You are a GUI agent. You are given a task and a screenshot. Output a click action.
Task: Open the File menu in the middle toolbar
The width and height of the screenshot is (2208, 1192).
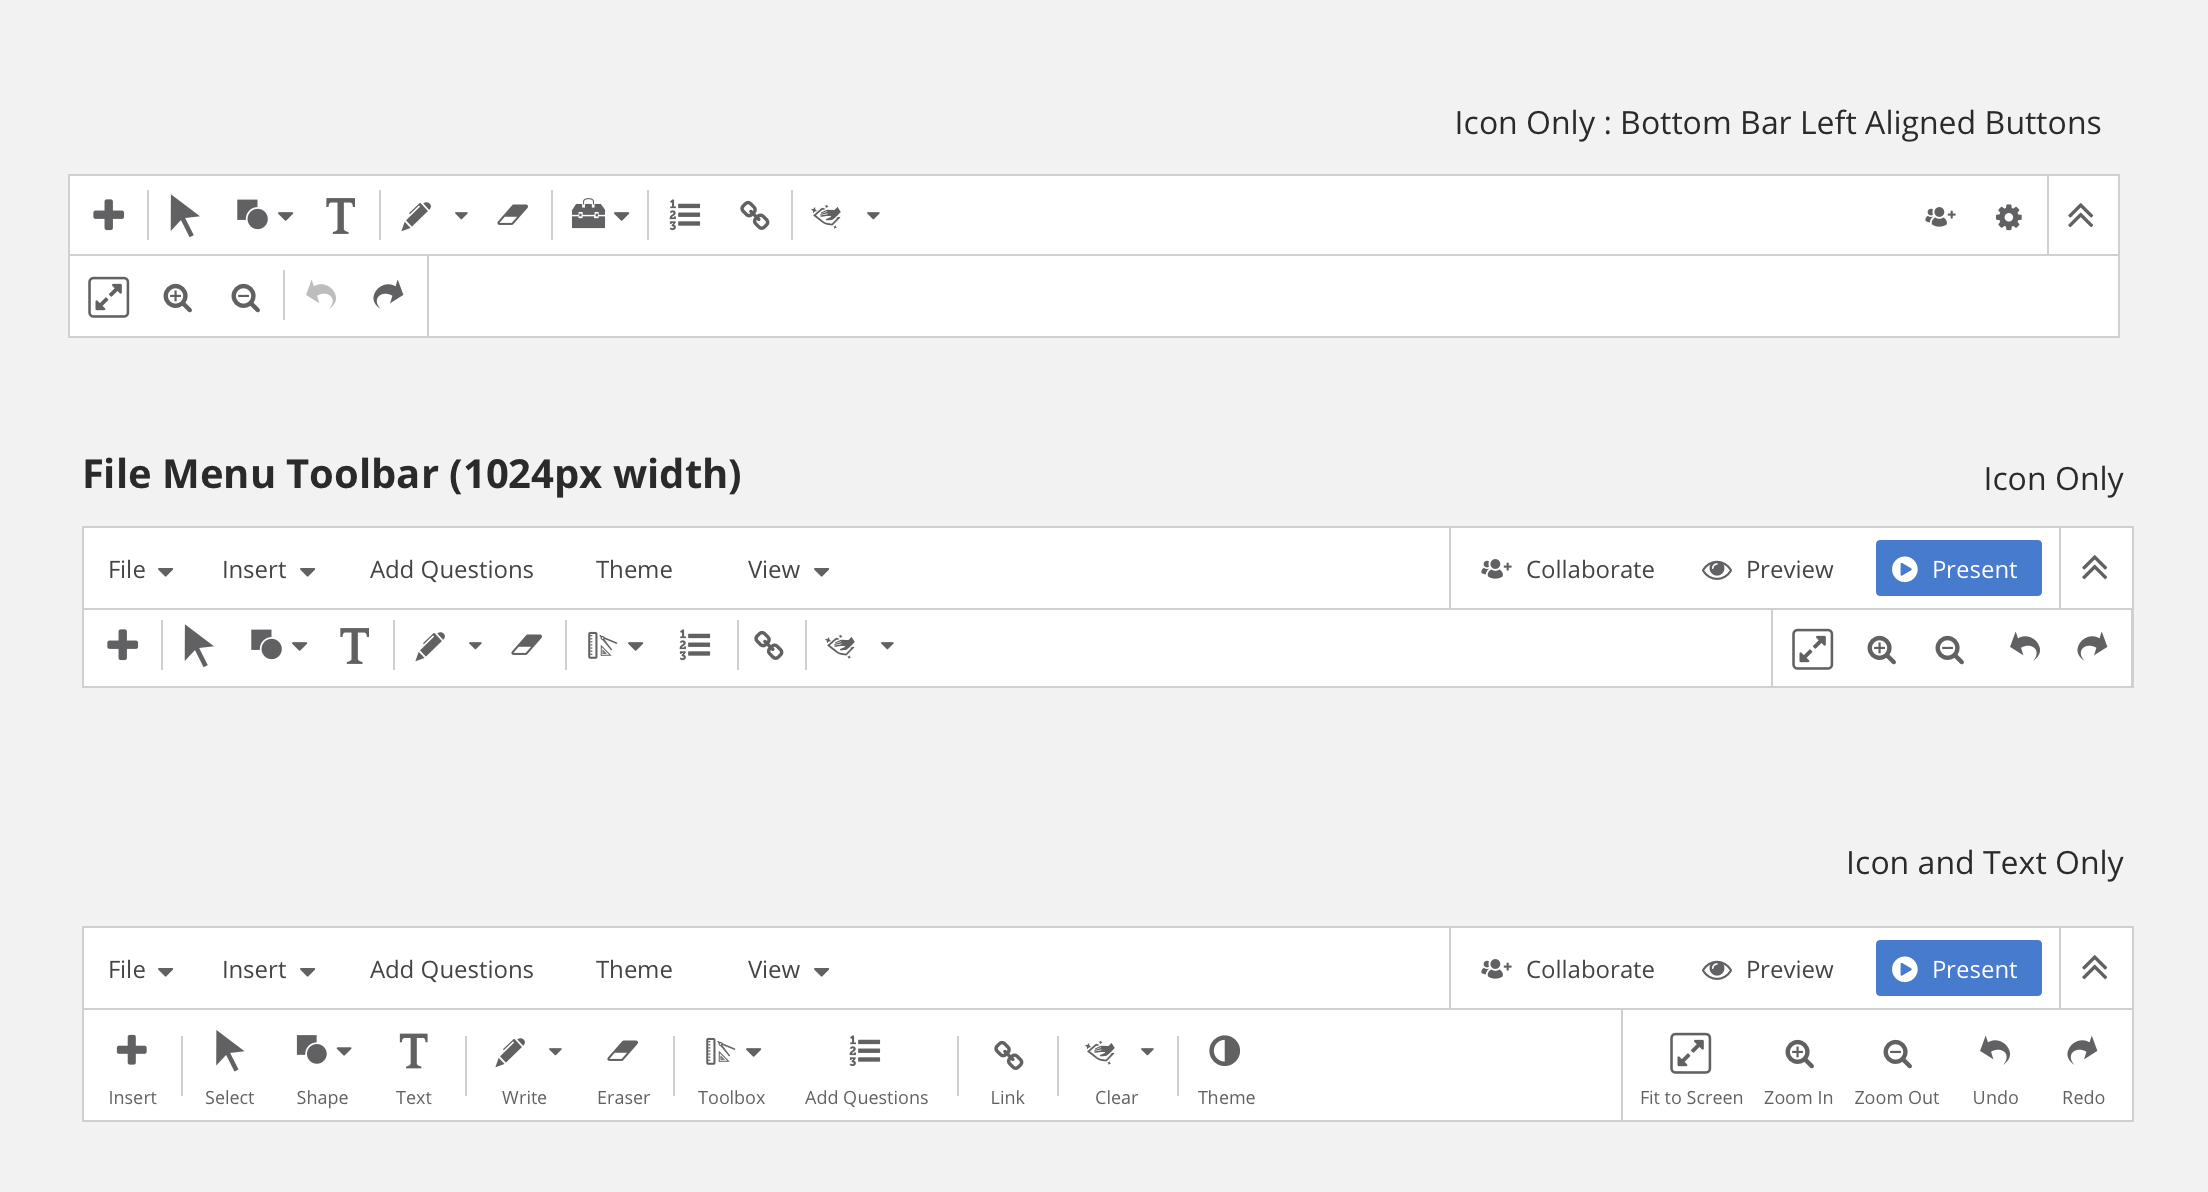[140, 570]
